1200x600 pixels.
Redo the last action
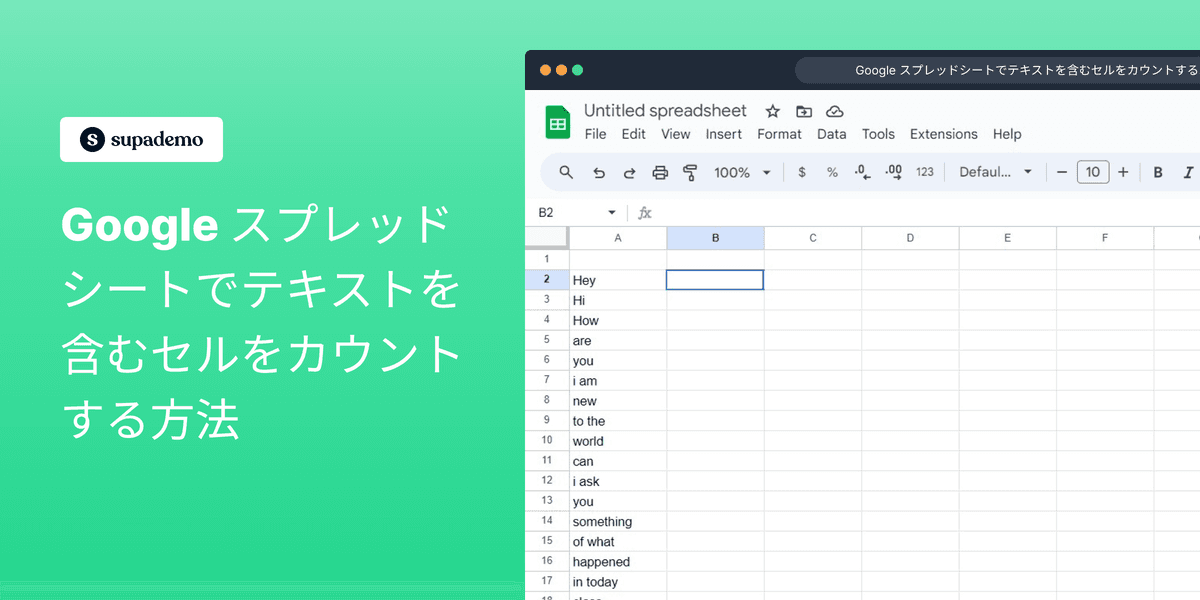(629, 172)
